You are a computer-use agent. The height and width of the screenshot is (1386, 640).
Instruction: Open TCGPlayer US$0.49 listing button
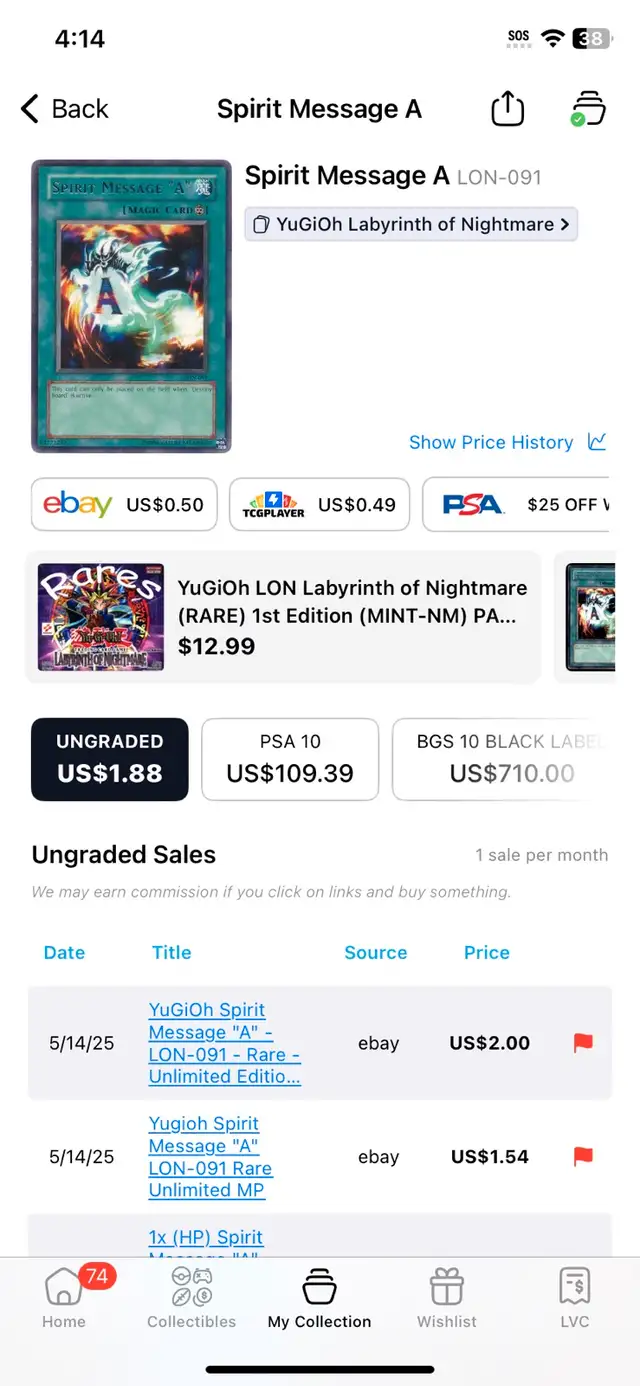tap(319, 504)
